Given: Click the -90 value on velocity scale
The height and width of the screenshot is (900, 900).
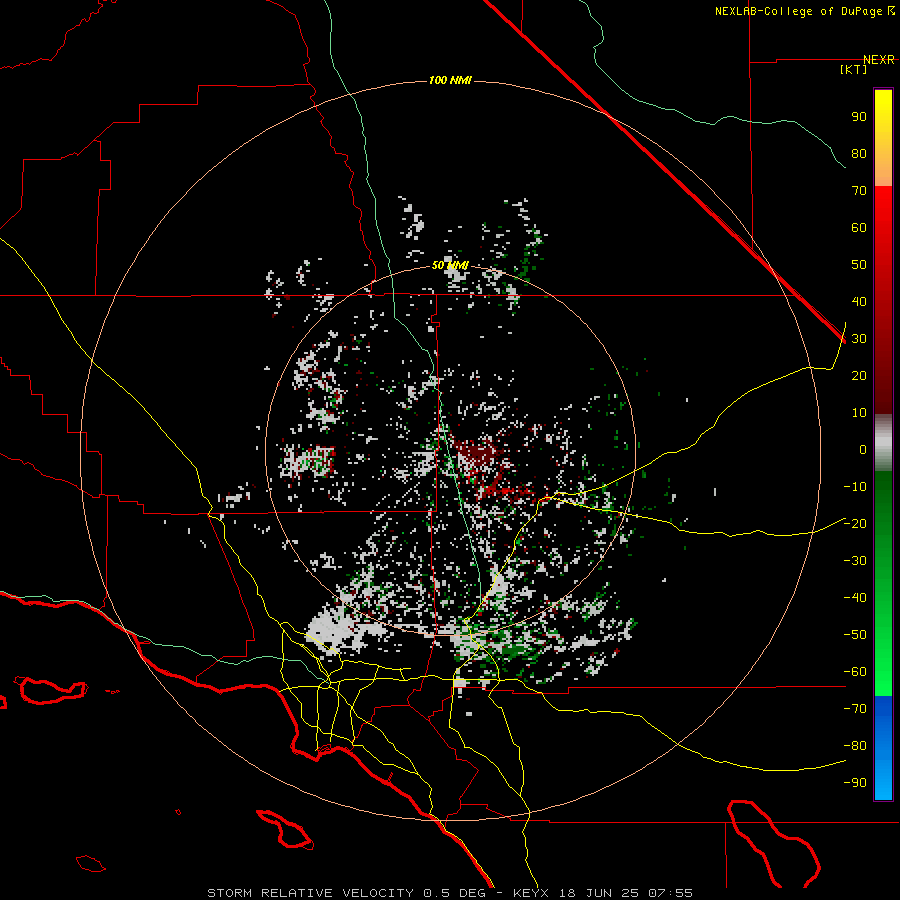Looking at the screenshot, I should pos(855,783).
